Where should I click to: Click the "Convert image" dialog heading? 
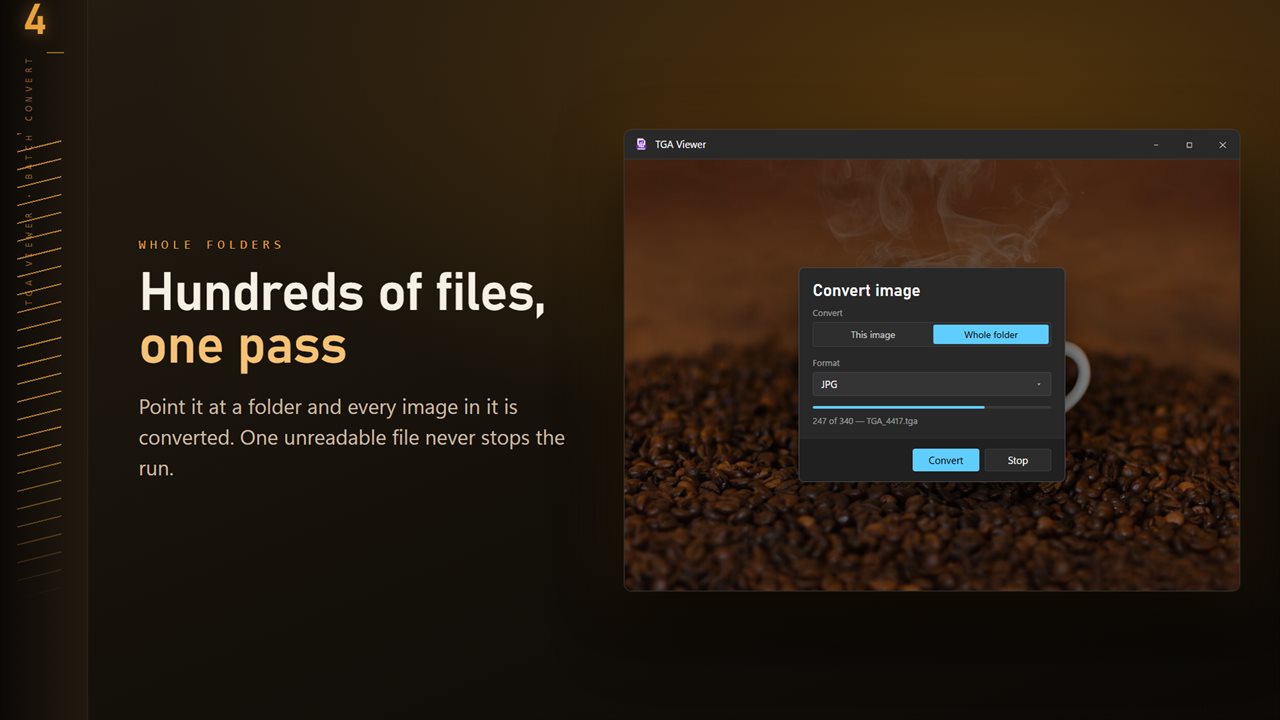tap(866, 290)
